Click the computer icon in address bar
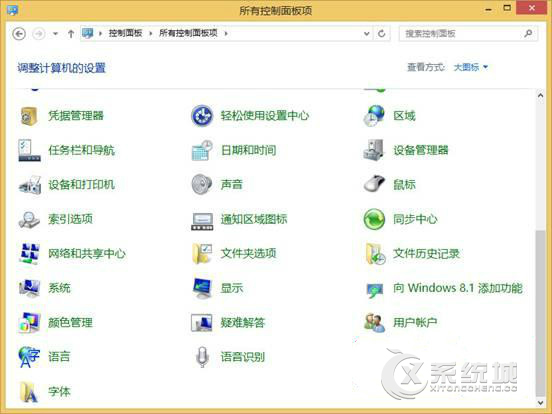This screenshot has height=414, width=552. 87,33
